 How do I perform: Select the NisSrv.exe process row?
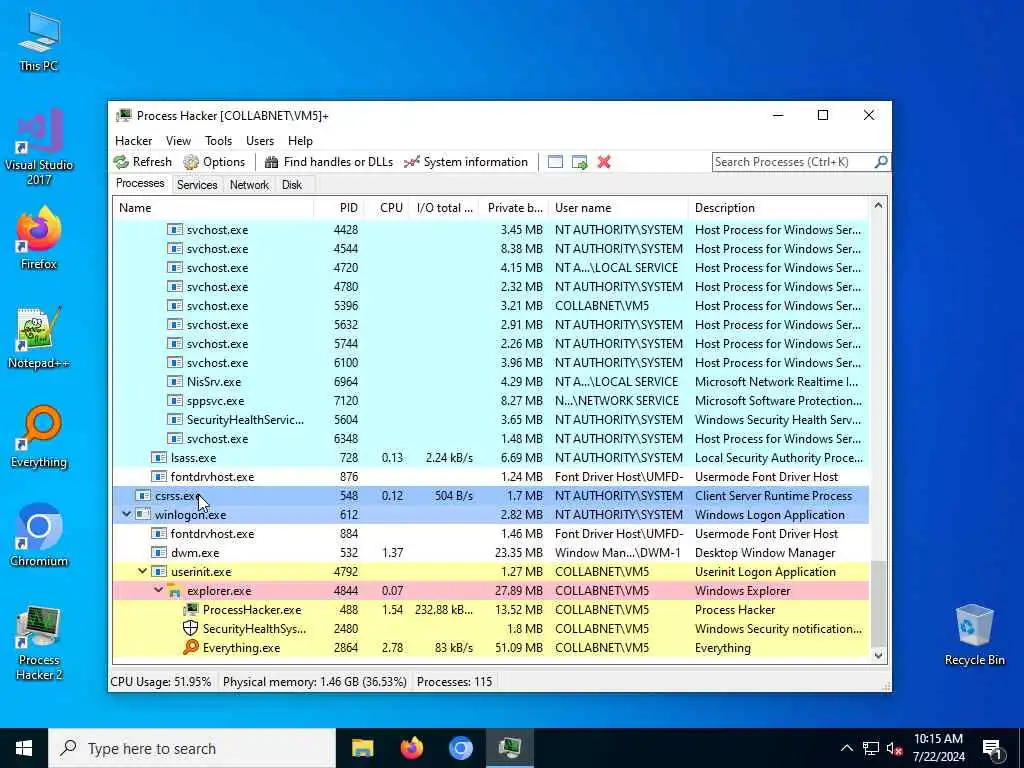pos(491,381)
